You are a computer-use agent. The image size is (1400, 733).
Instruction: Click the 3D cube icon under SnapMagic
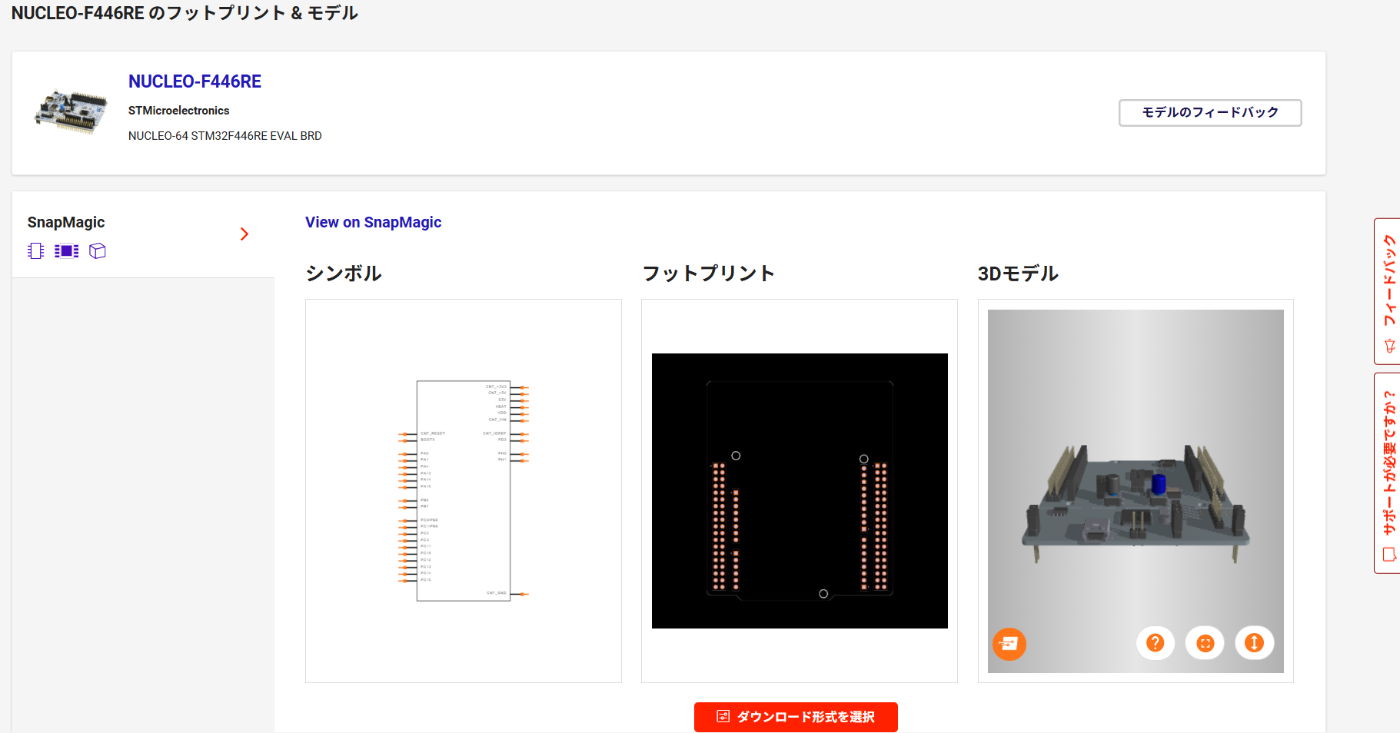point(97,251)
